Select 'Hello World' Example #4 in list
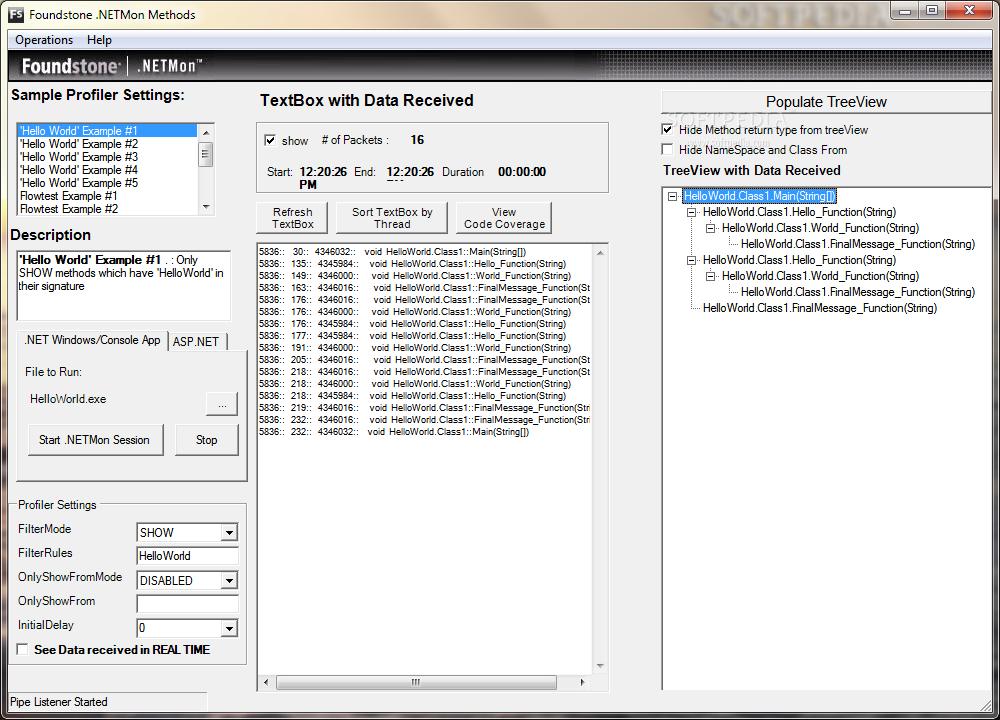 point(107,170)
